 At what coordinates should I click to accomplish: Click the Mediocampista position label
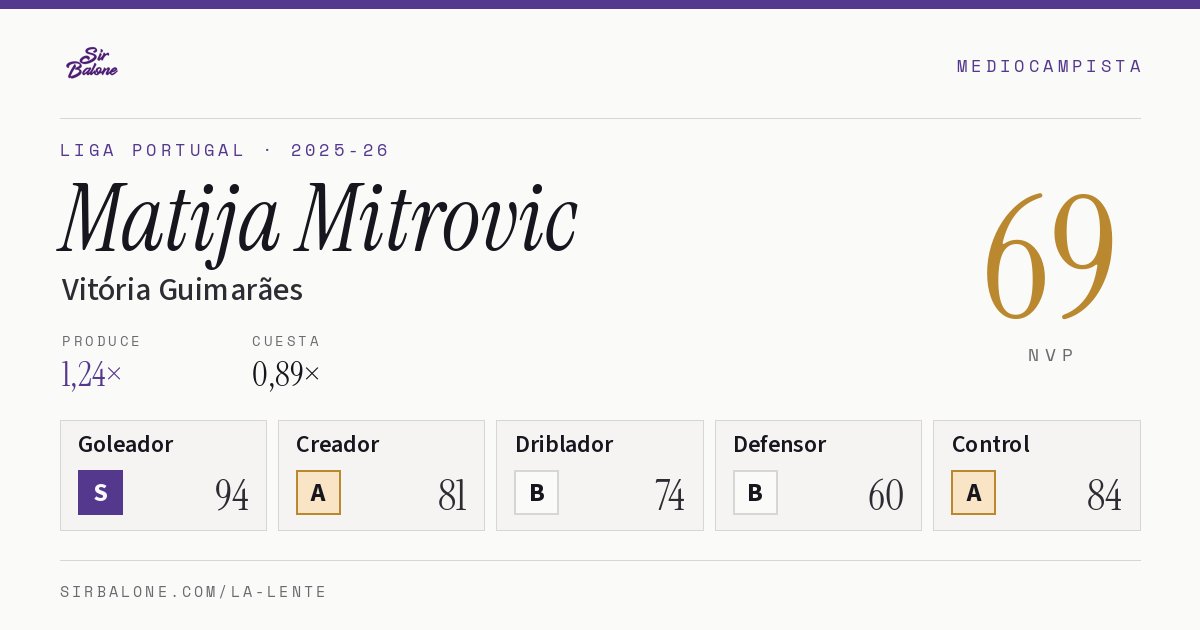point(1049,66)
